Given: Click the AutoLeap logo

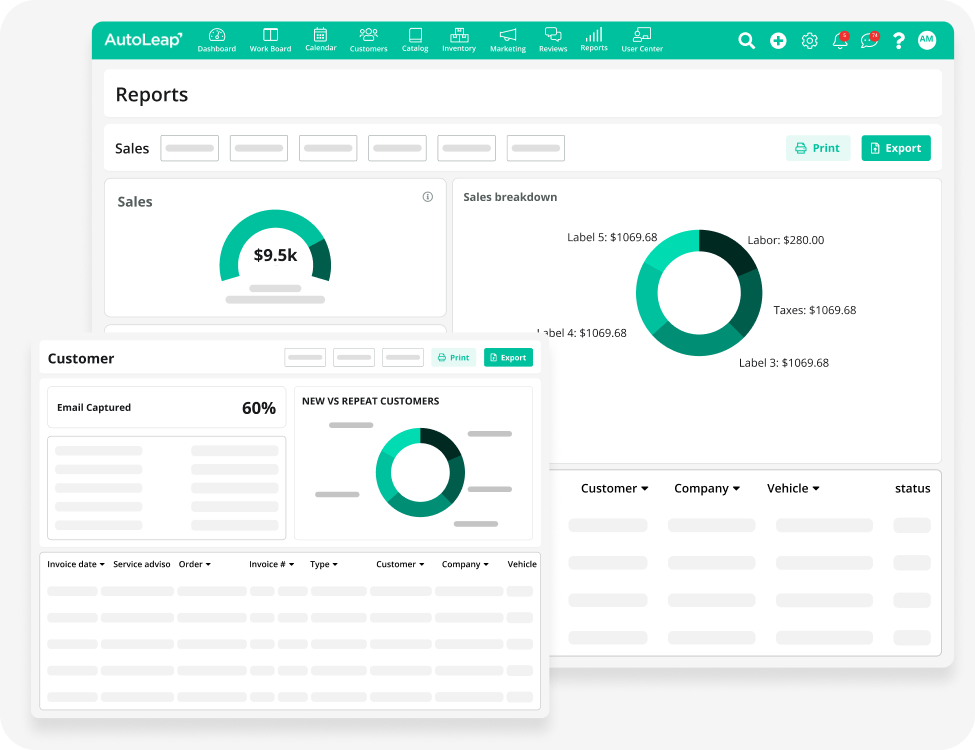Looking at the screenshot, I should pyautogui.click(x=144, y=40).
